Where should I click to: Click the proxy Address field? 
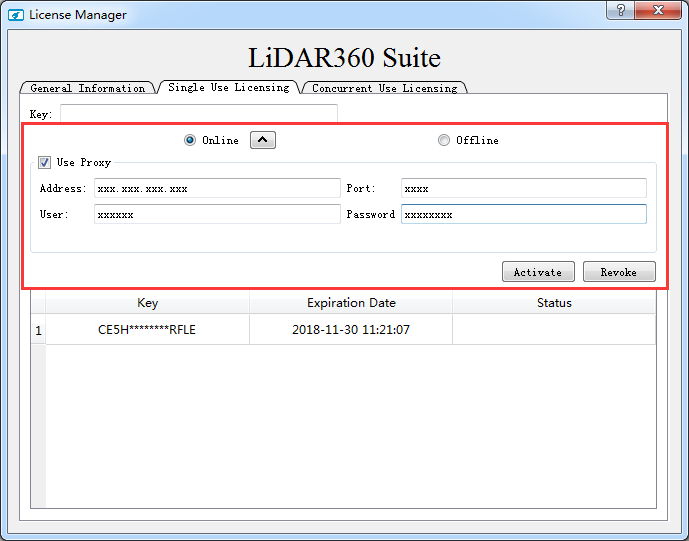[x=217, y=188]
